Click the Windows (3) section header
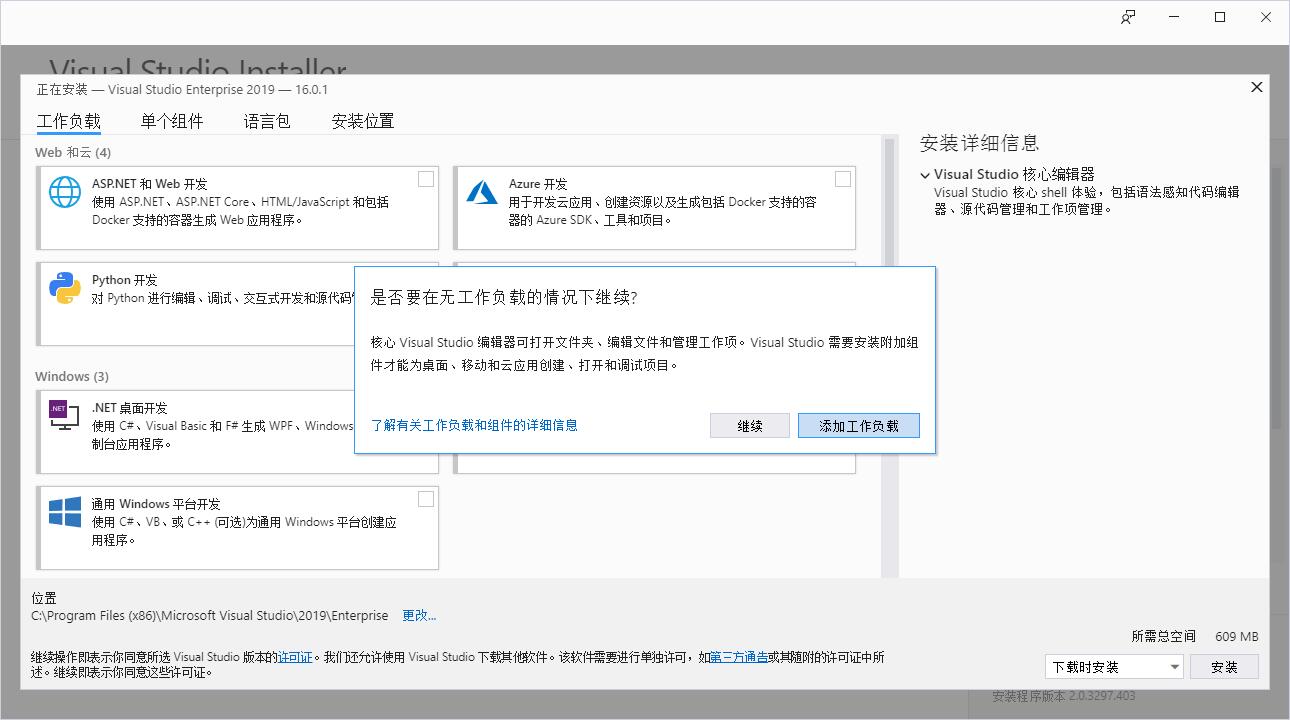Image resolution: width=1290 pixels, height=720 pixels. [x=72, y=376]
